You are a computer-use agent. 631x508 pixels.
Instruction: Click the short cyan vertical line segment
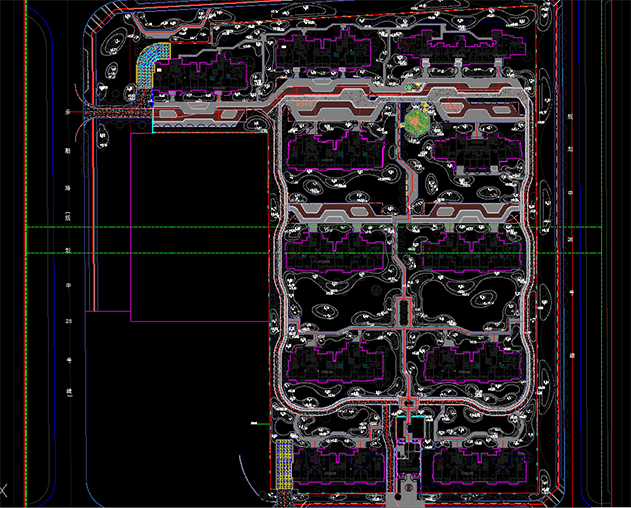(x=153, y=125)
